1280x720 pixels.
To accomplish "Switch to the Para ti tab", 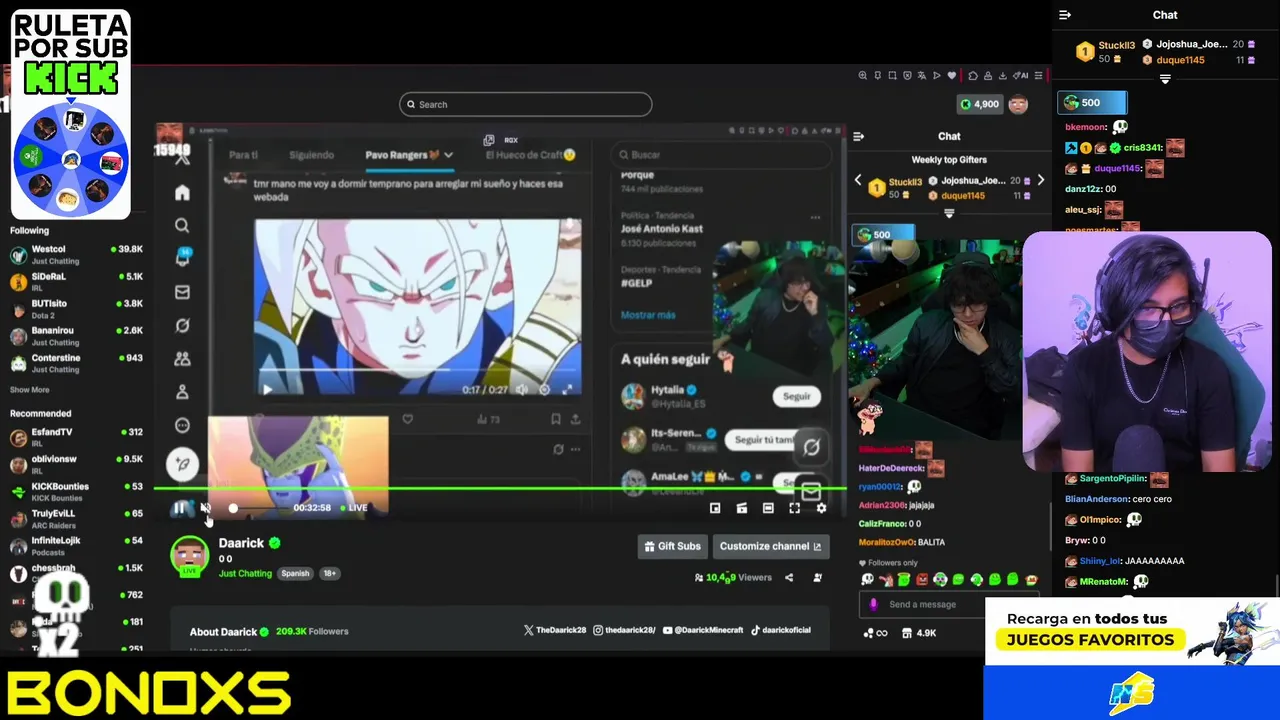I will (243, 155).
